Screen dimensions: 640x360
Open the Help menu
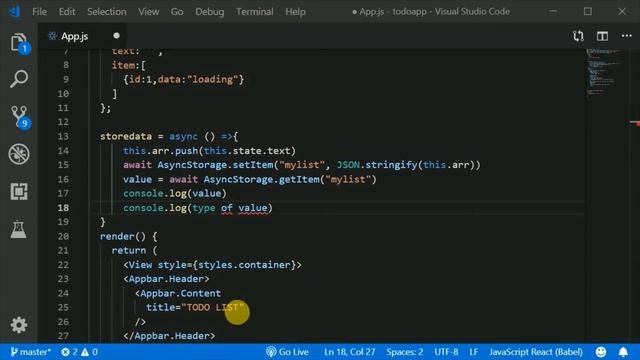pos(295,11)
